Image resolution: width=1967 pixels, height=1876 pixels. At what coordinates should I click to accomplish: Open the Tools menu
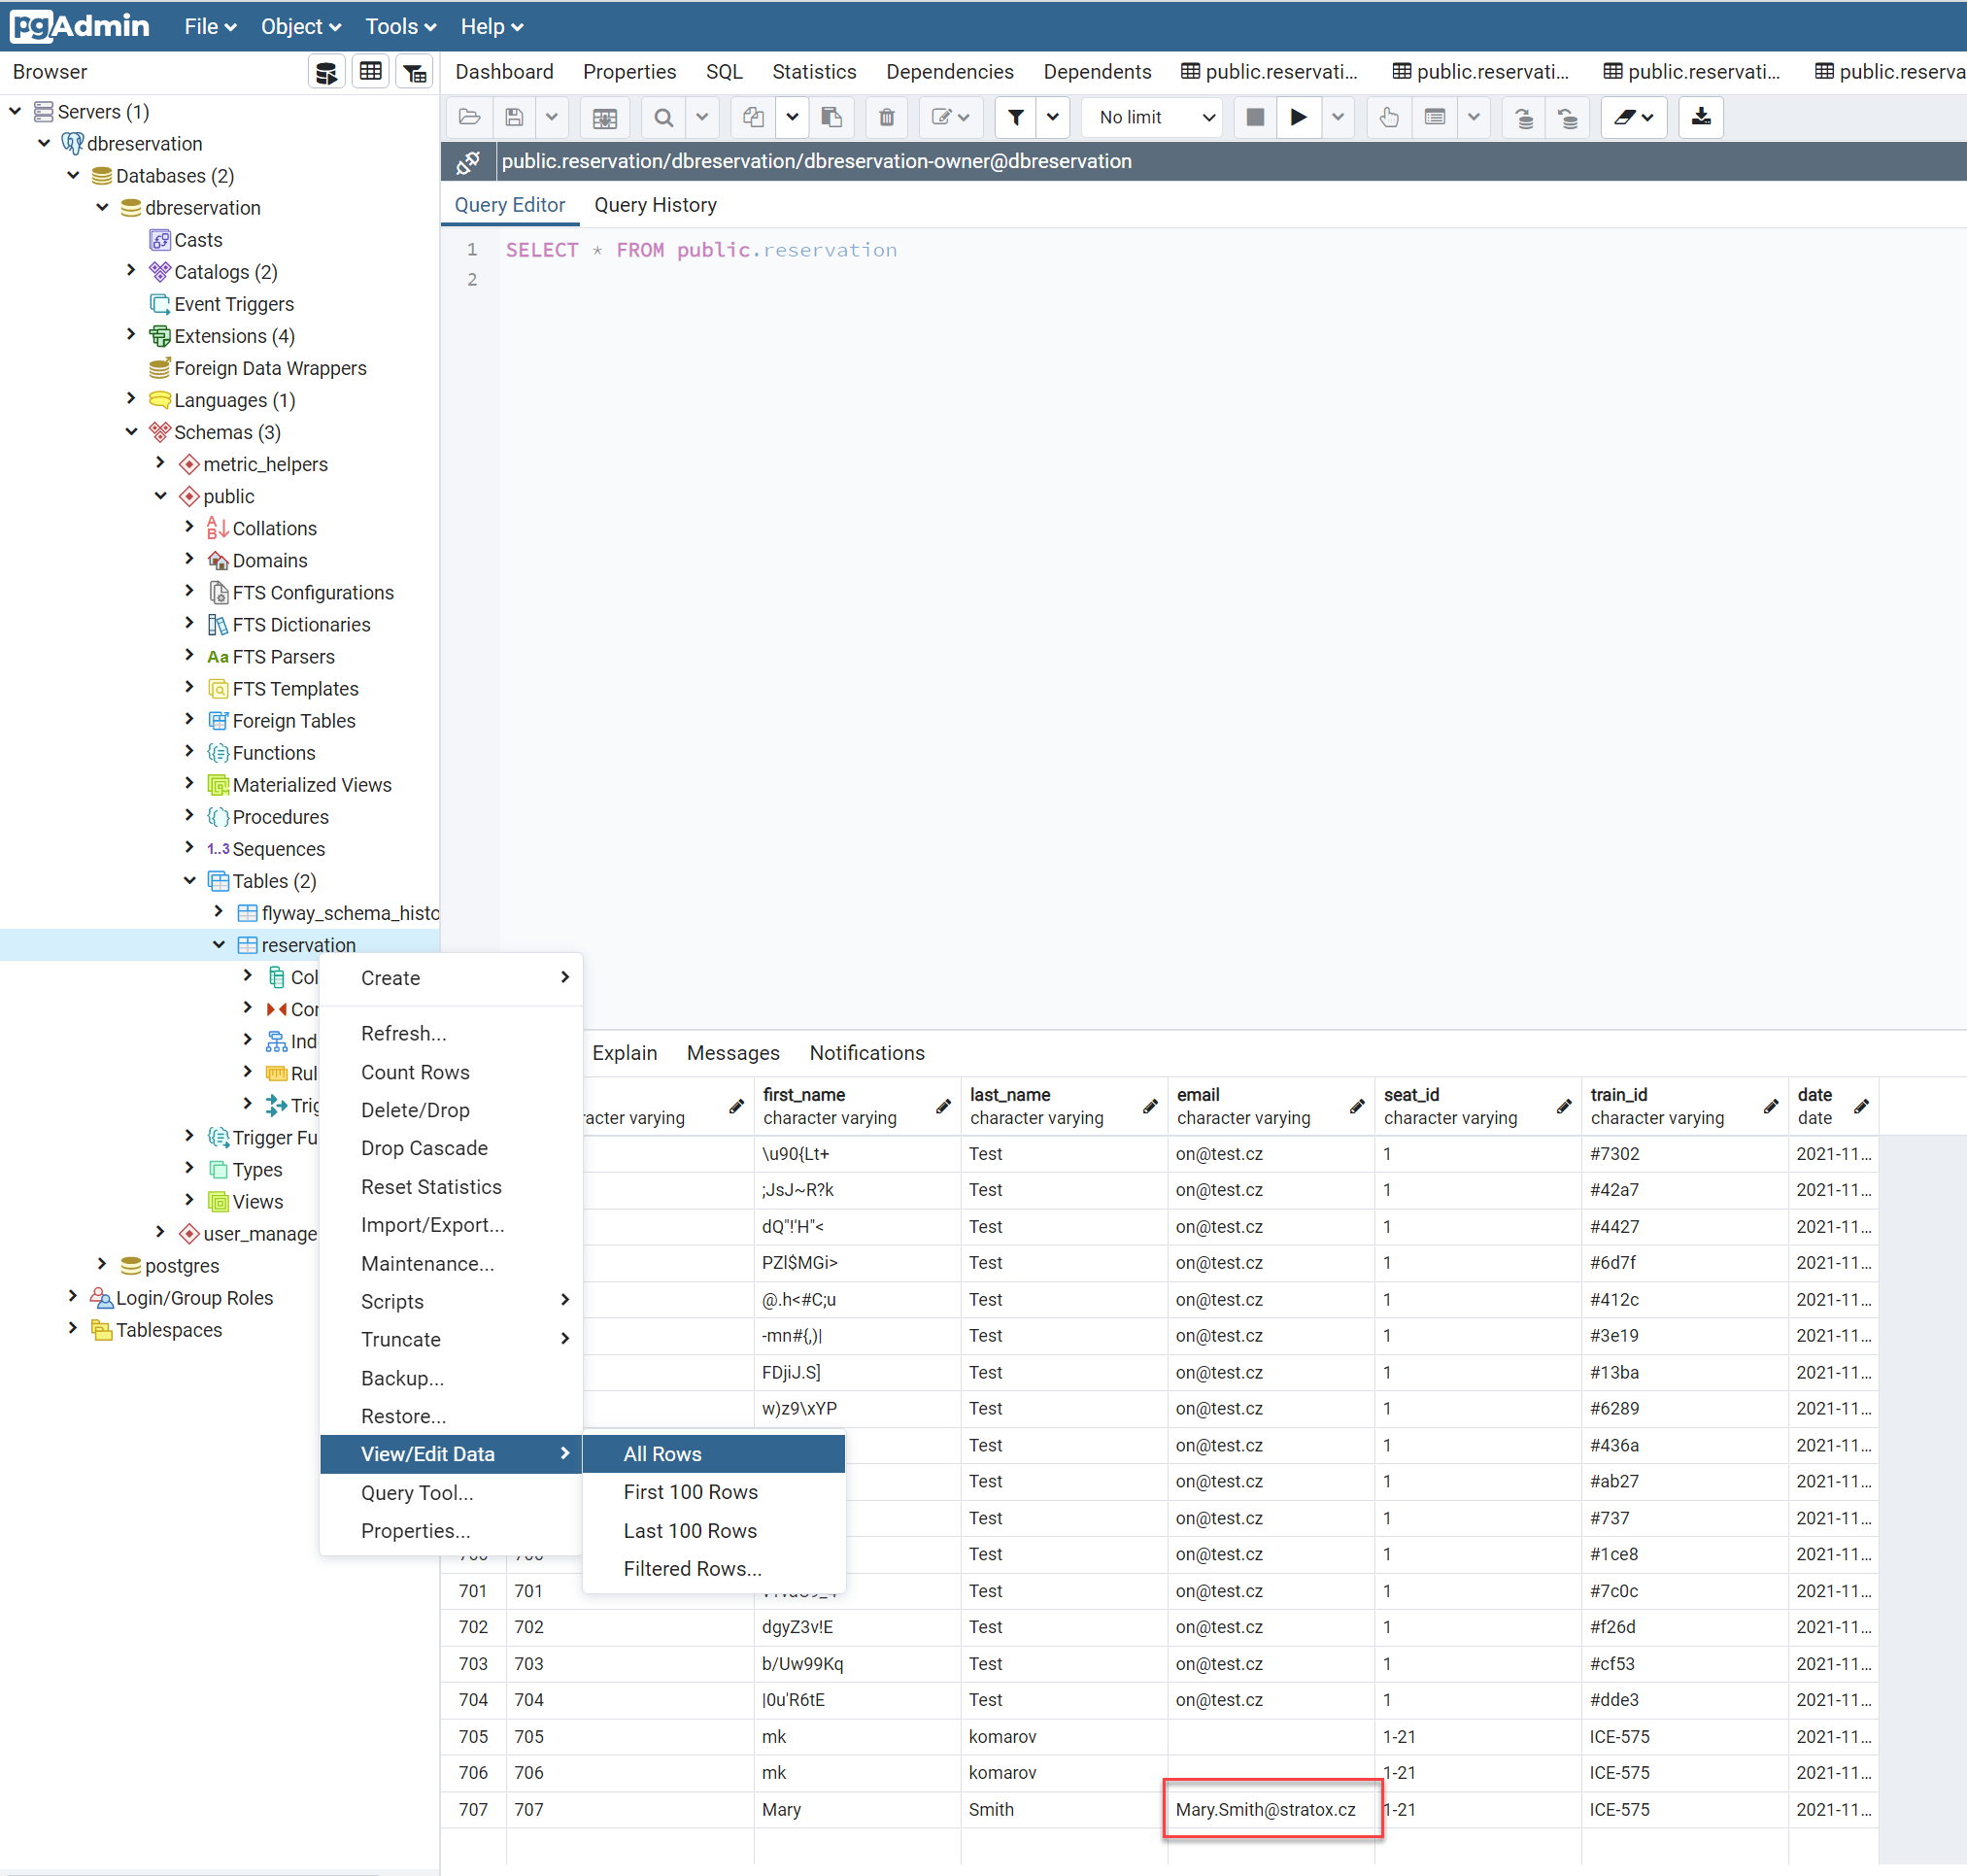[x=400, y=27]
